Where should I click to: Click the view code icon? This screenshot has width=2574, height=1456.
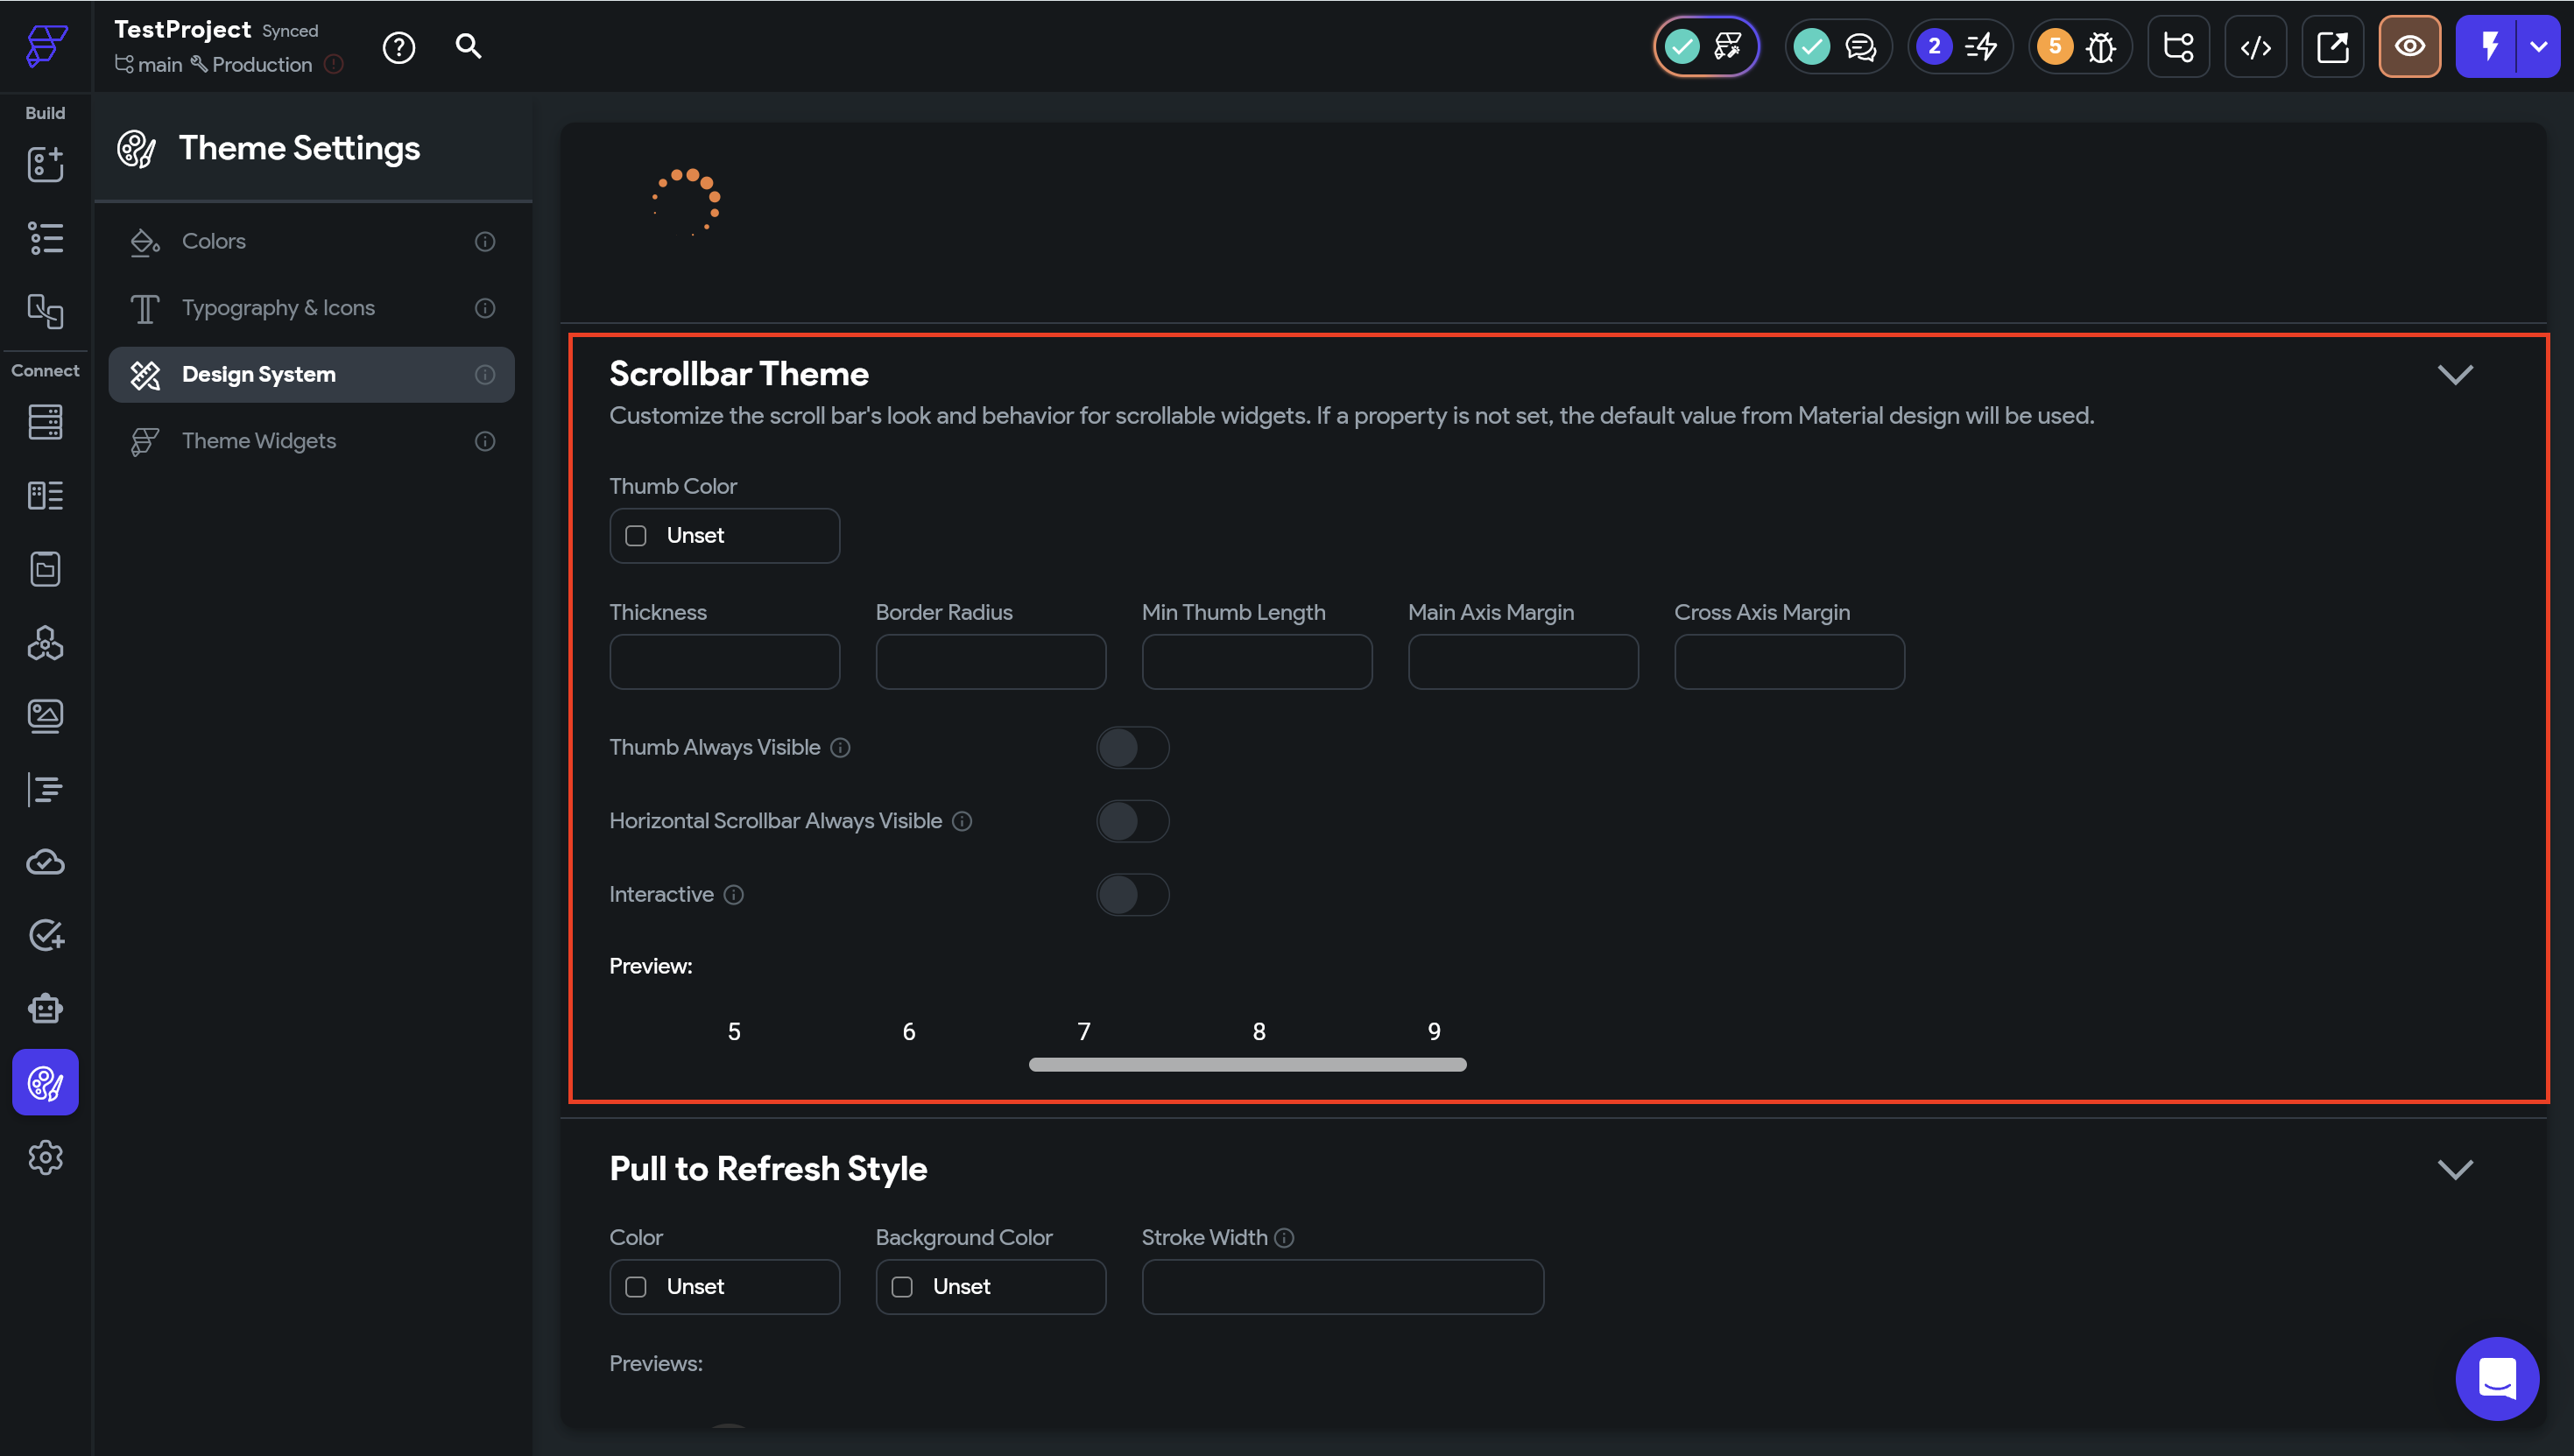(x=2255, y=47)
